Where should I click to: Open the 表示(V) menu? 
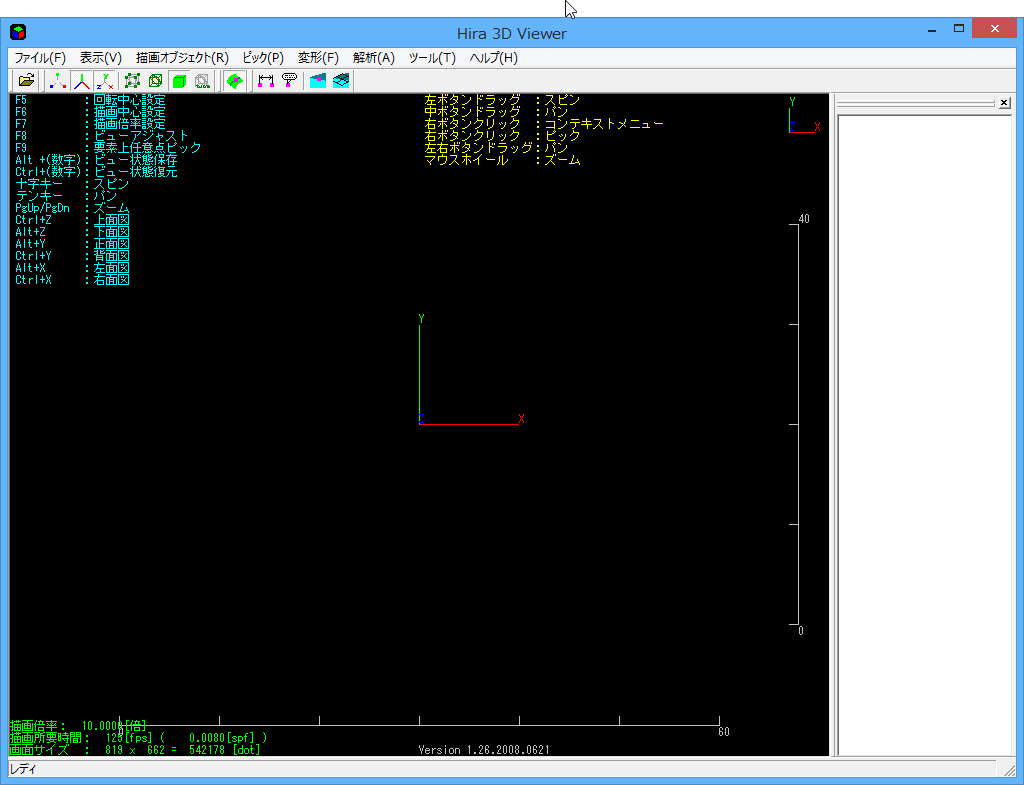click(101, 57)
